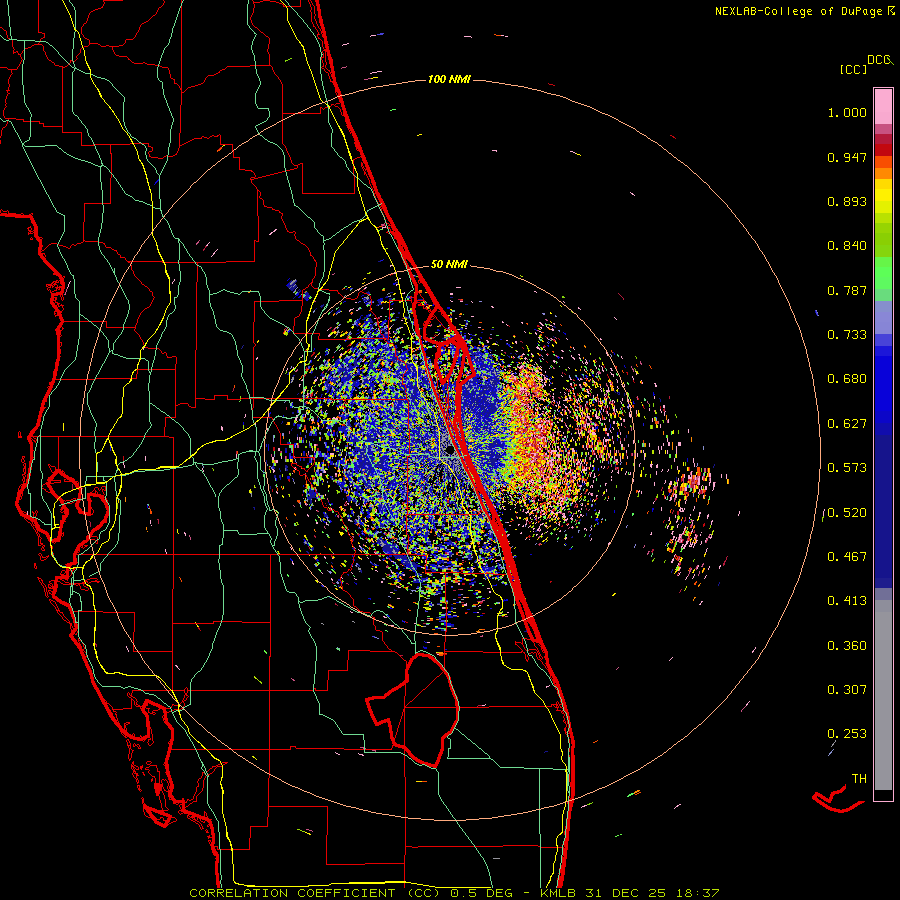Click the NEXLAB-College of DuPage label
The image size is (900, 900).
[798, 11]
